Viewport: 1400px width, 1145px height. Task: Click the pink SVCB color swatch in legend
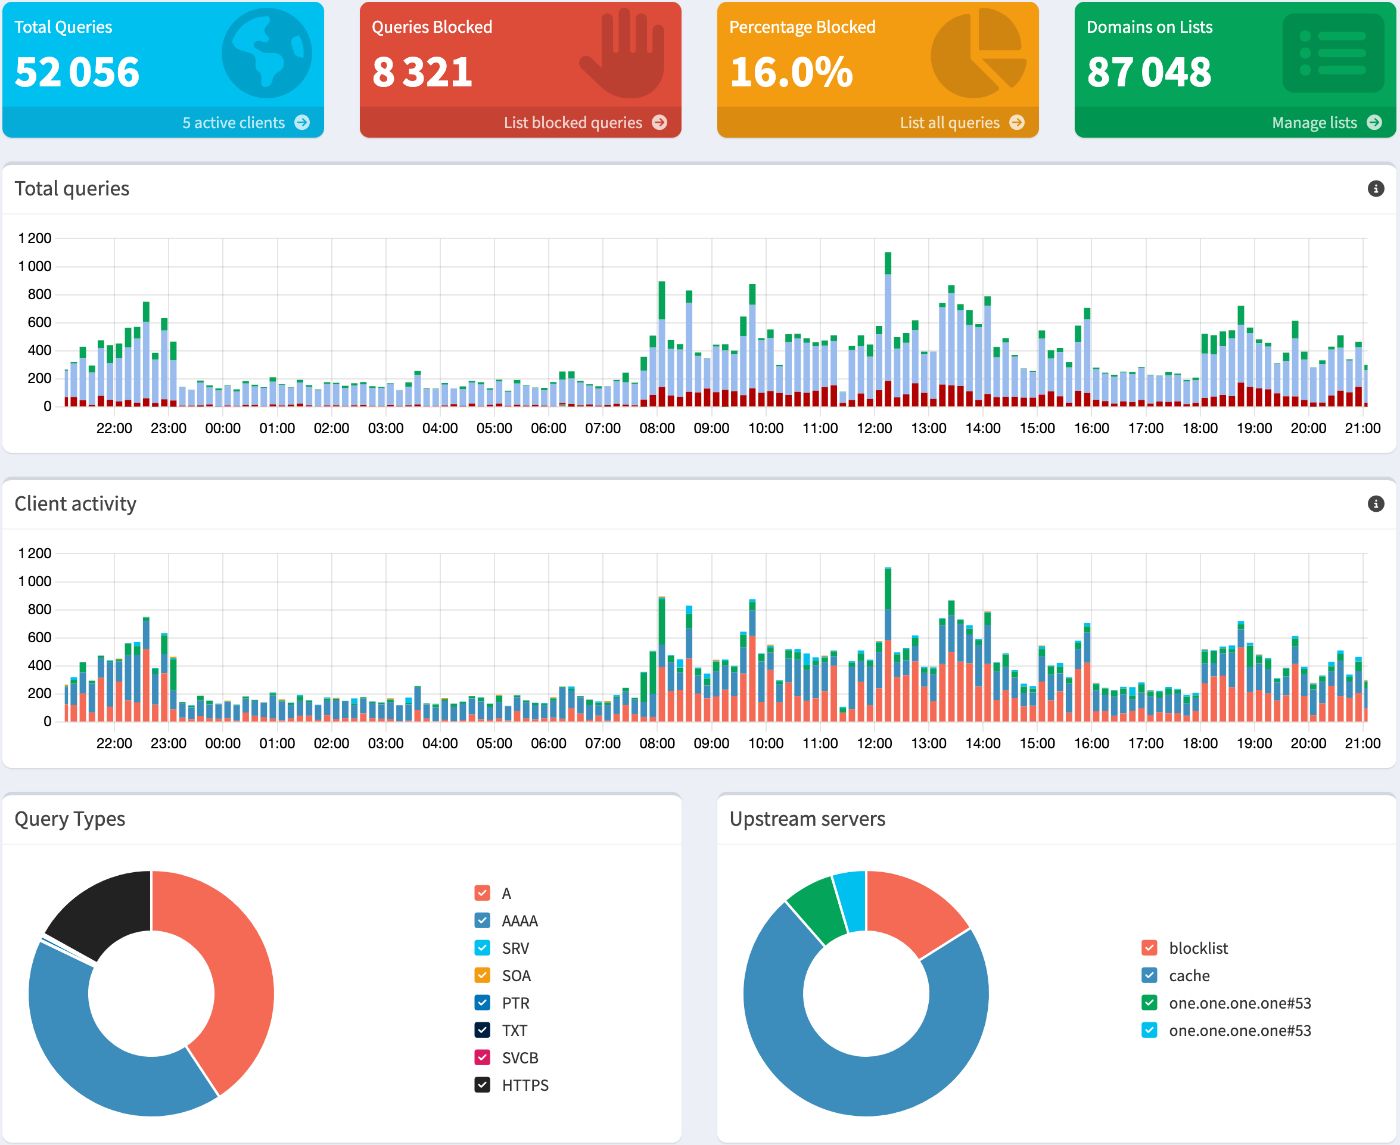(481, 1057)
